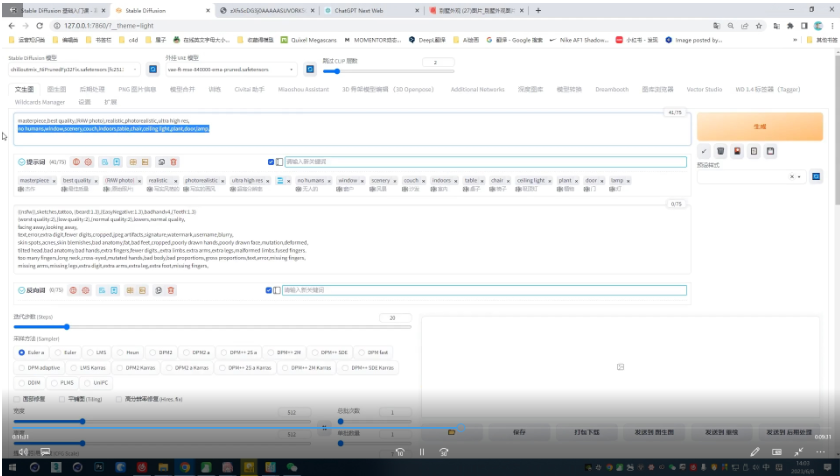Open the PNG 图片信息 tab
The height and width of the screenshot is (476, 840).
click(137, 89)
